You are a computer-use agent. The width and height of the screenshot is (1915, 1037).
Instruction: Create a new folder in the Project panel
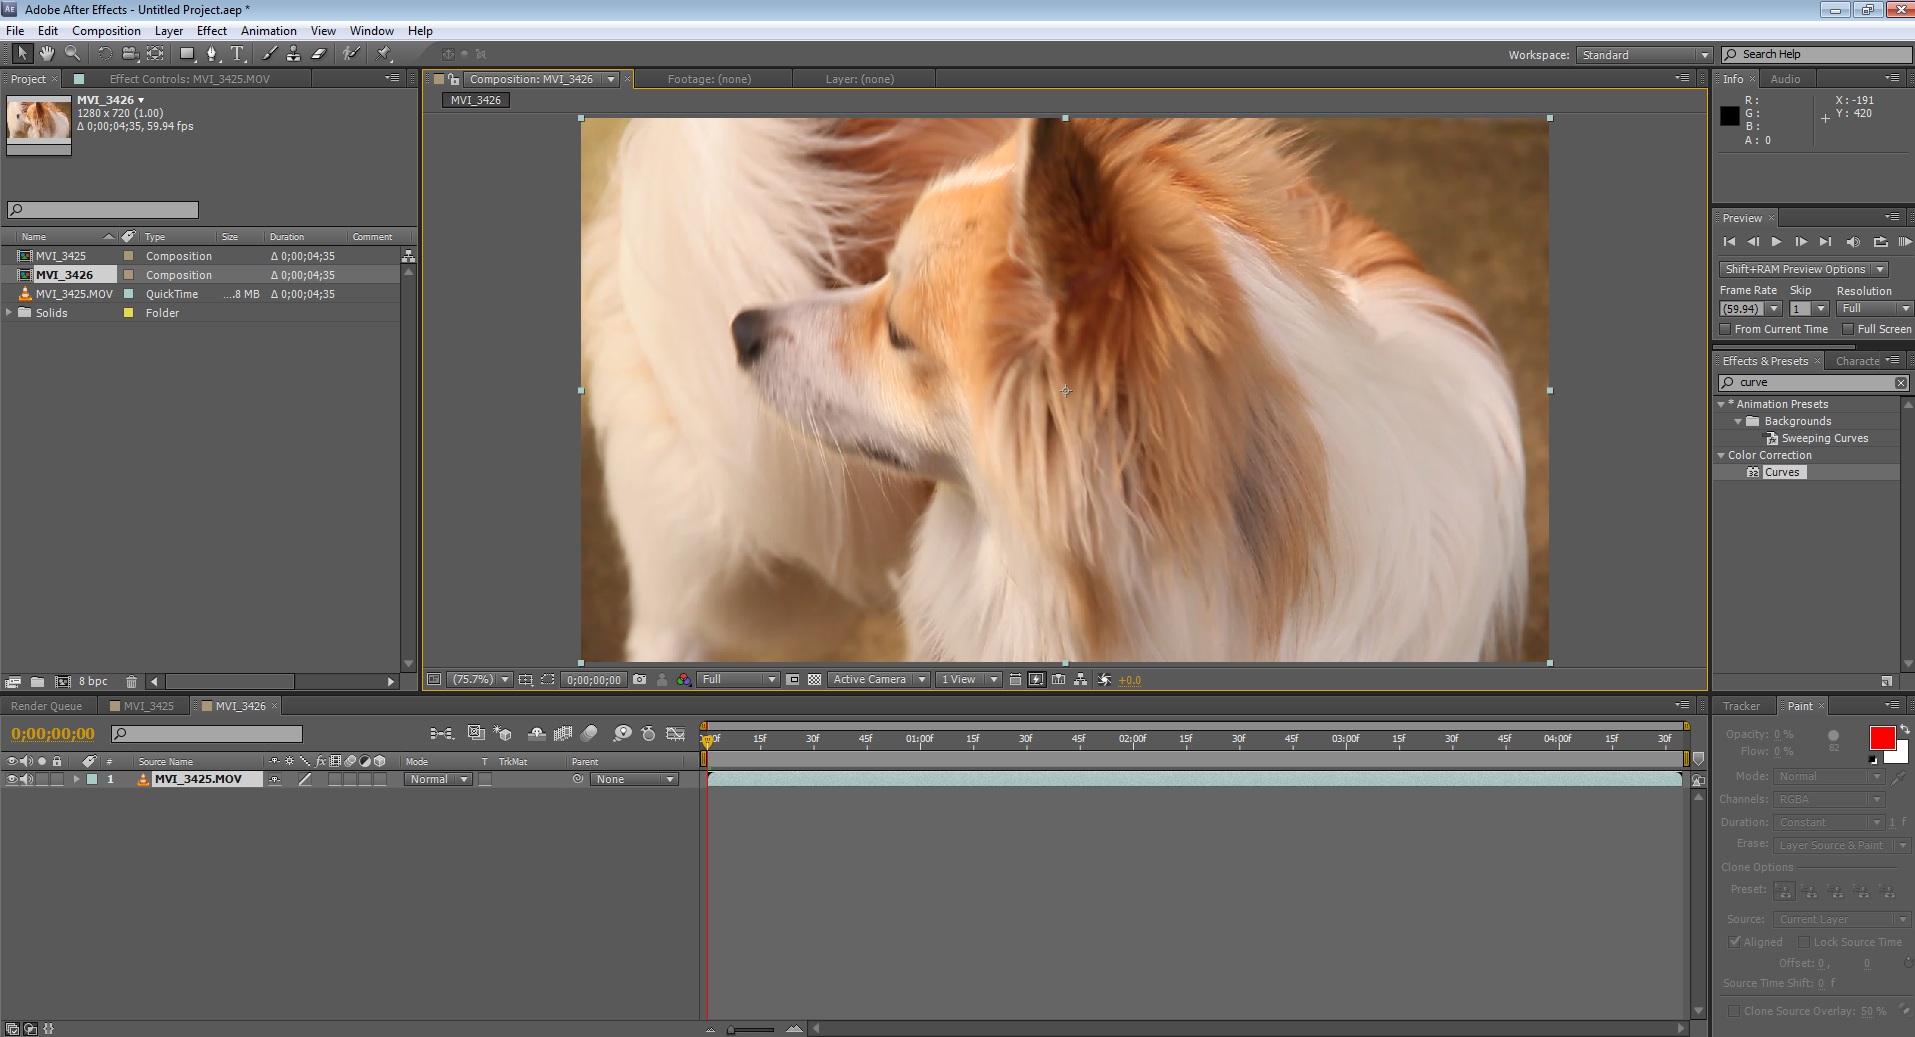[x=37, y=682]
